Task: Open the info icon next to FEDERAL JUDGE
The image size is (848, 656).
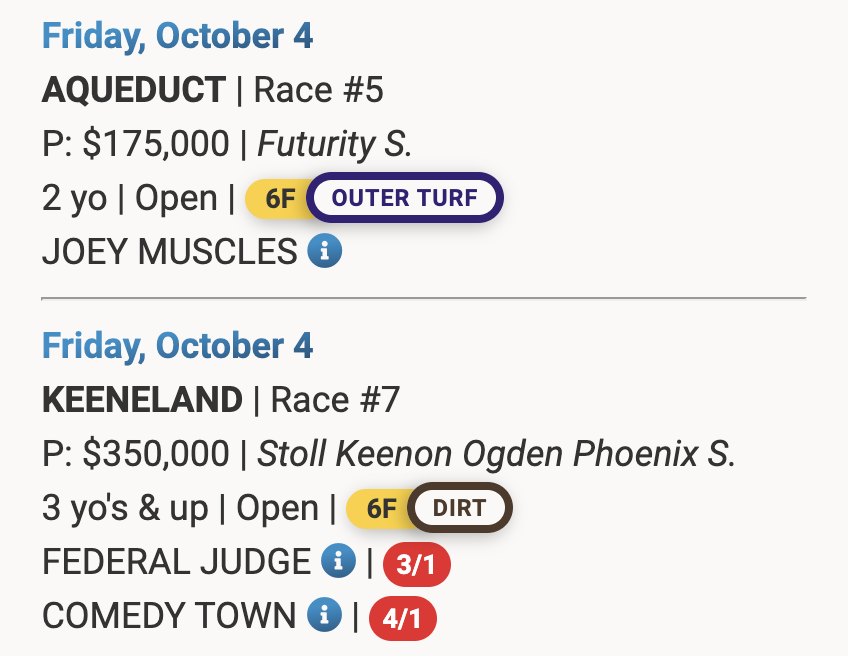Action: coord(338,562)
